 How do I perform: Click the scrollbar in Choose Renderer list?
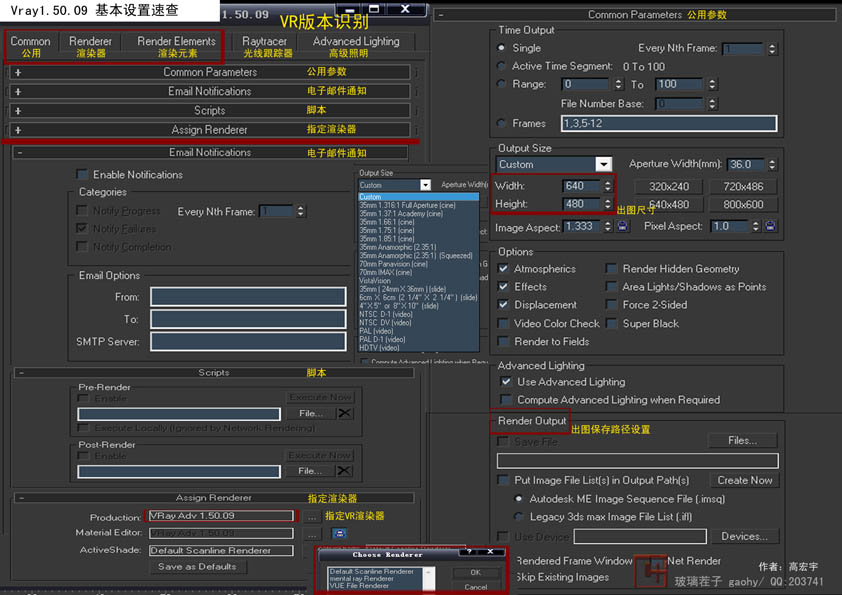coord(429,579)
